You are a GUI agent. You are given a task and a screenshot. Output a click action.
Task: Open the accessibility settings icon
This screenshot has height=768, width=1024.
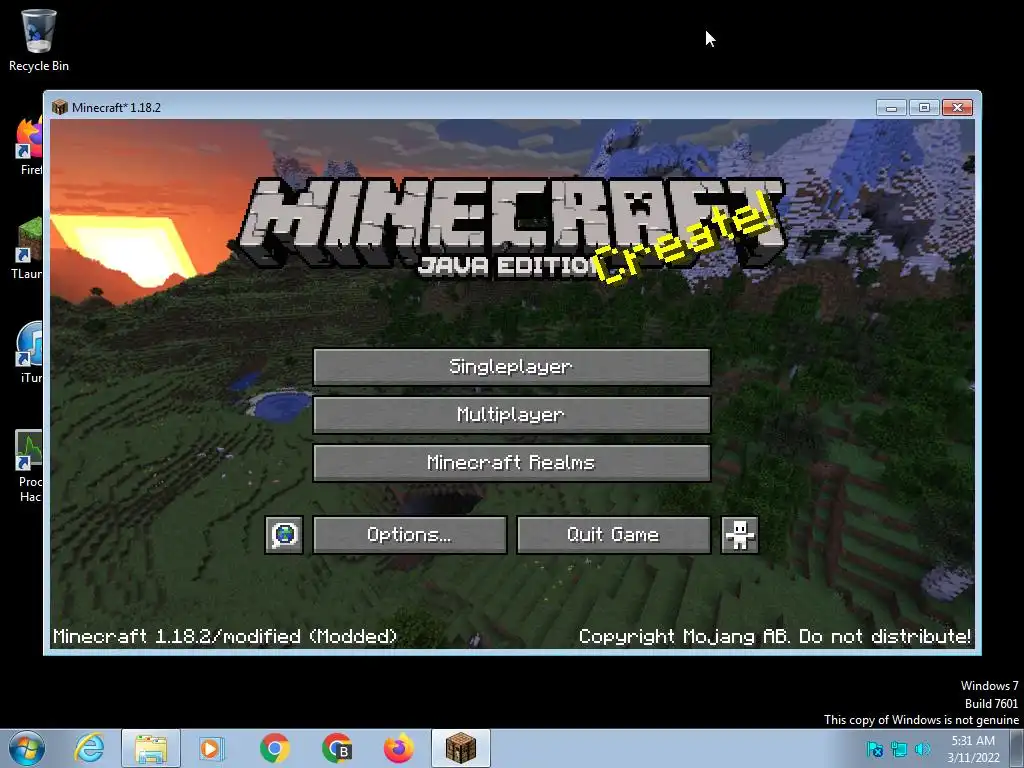[x=739, y=535]
